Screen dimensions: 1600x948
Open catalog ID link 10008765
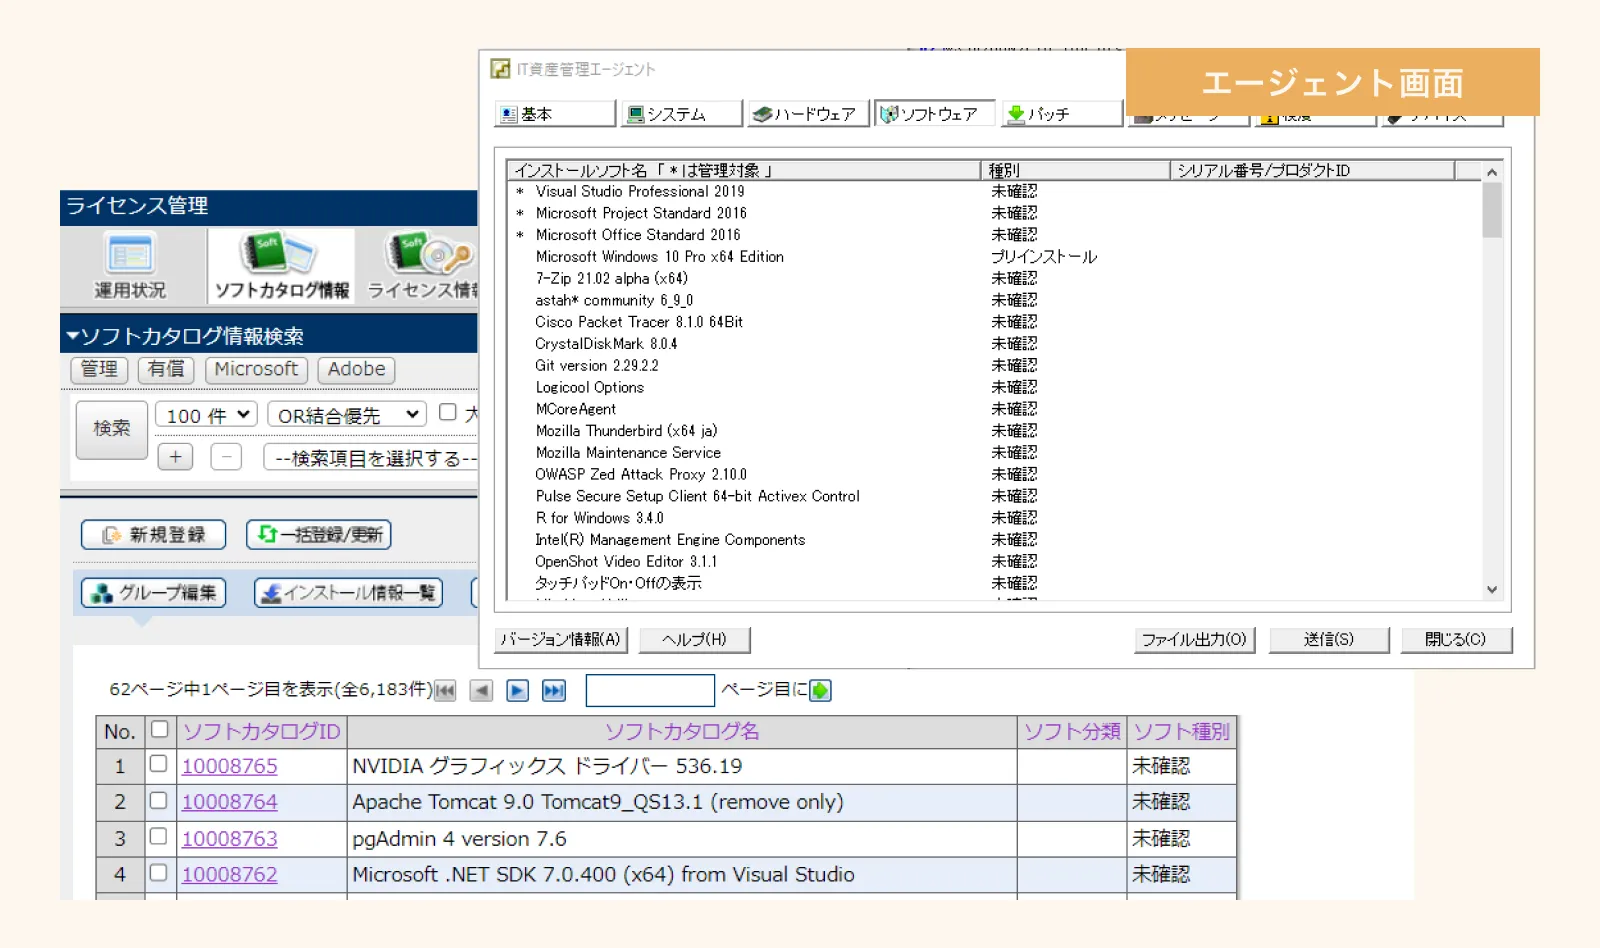pyautogui.click(x=229, y=766)
